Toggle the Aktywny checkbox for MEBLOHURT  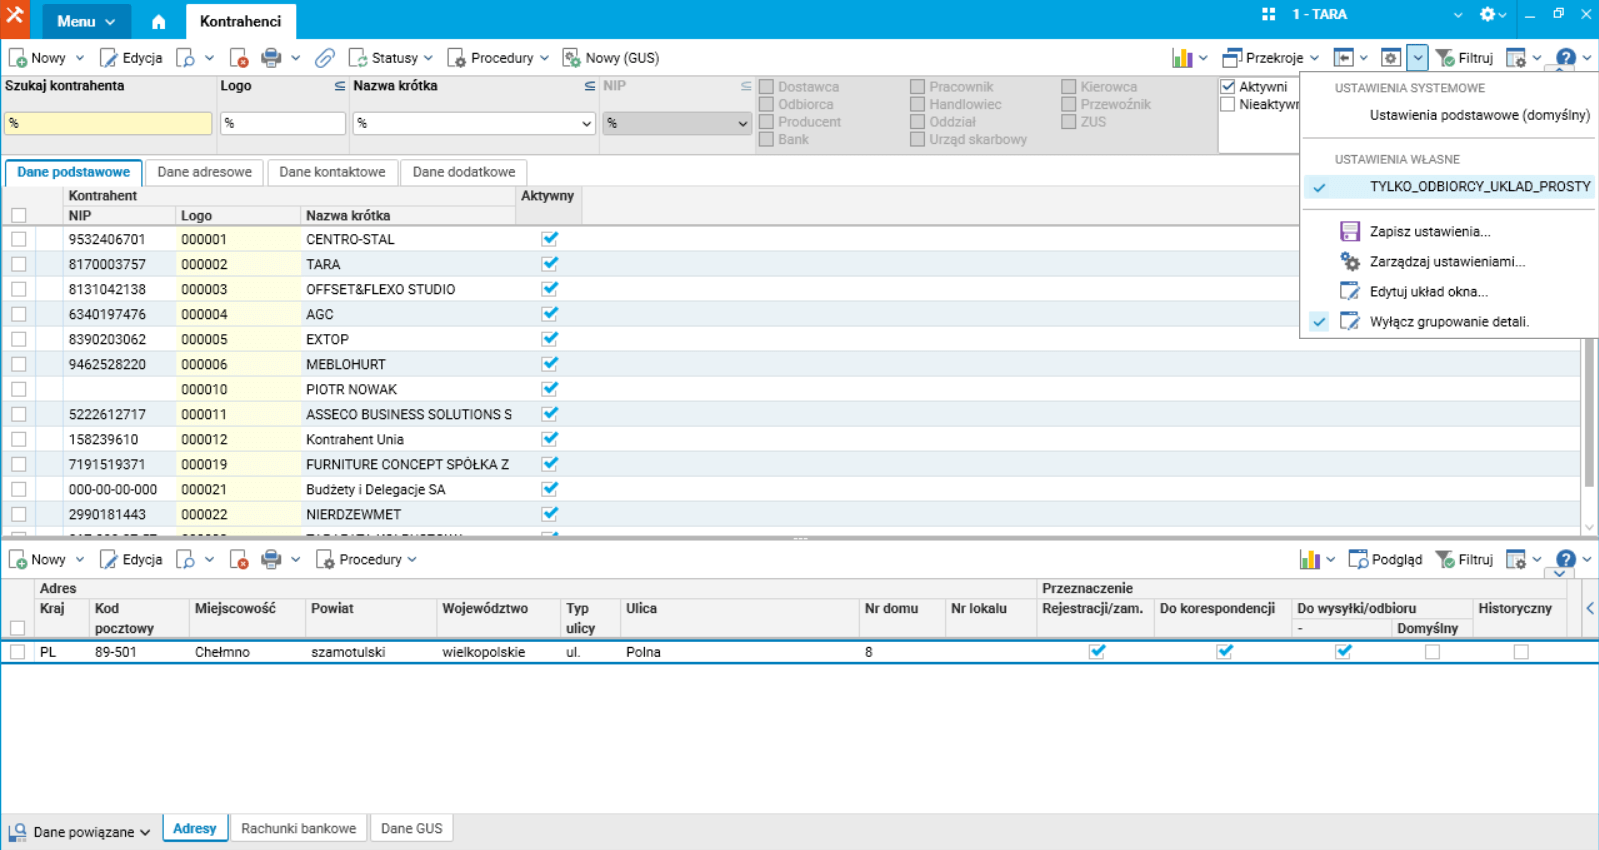click(549, 364)
